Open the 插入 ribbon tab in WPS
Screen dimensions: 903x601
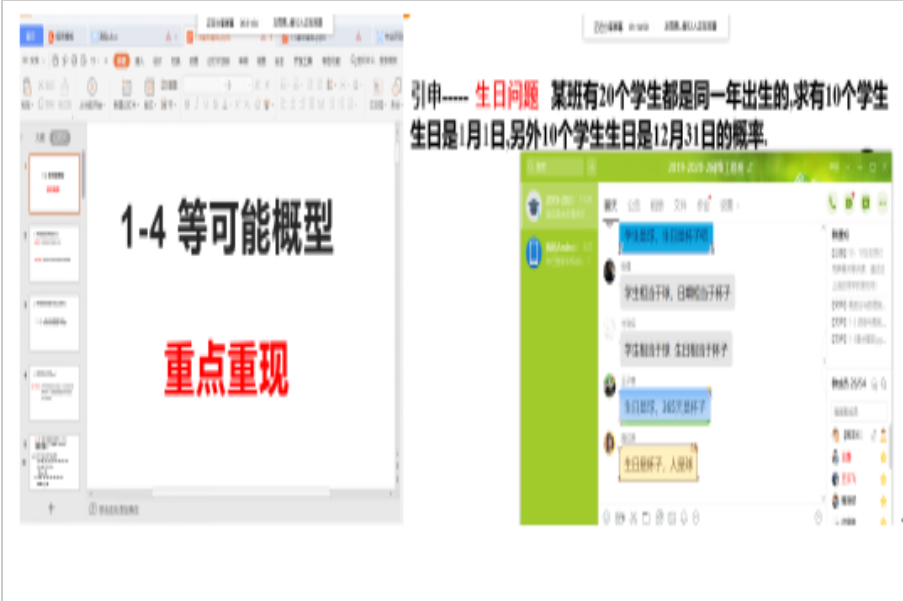(x=141, y=61)
